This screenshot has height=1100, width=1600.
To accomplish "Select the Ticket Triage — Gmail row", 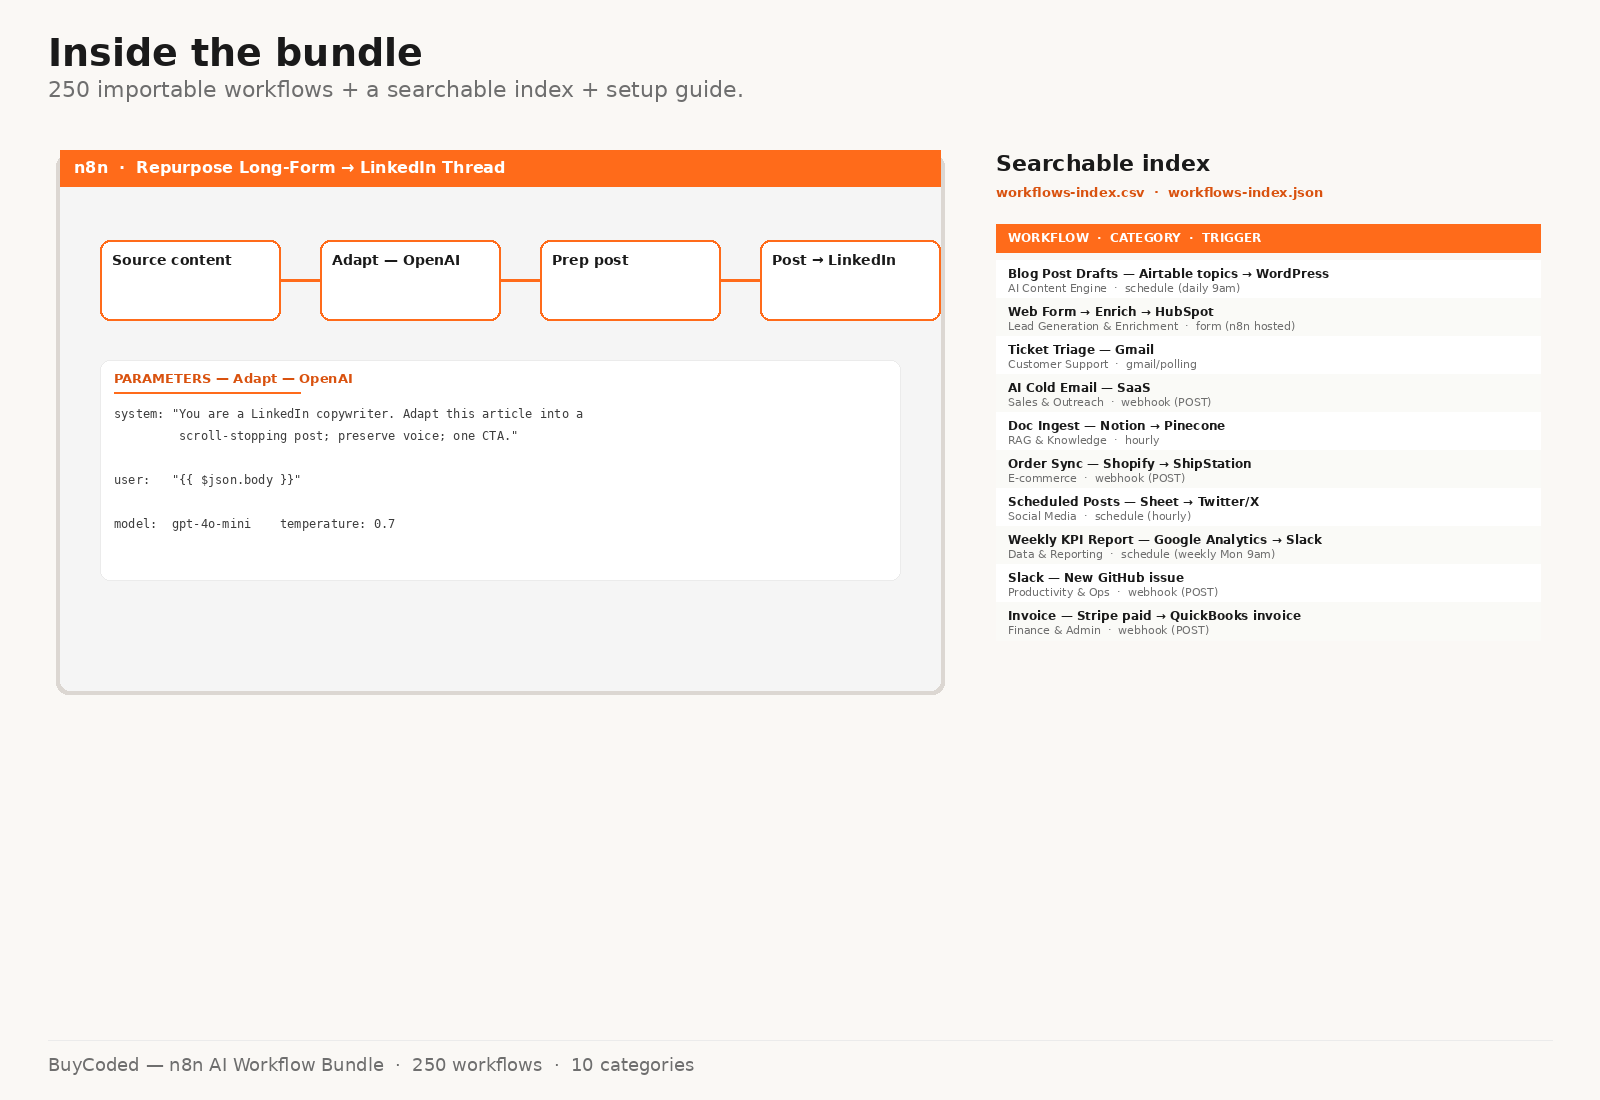I will click(x=1268, y=356).
